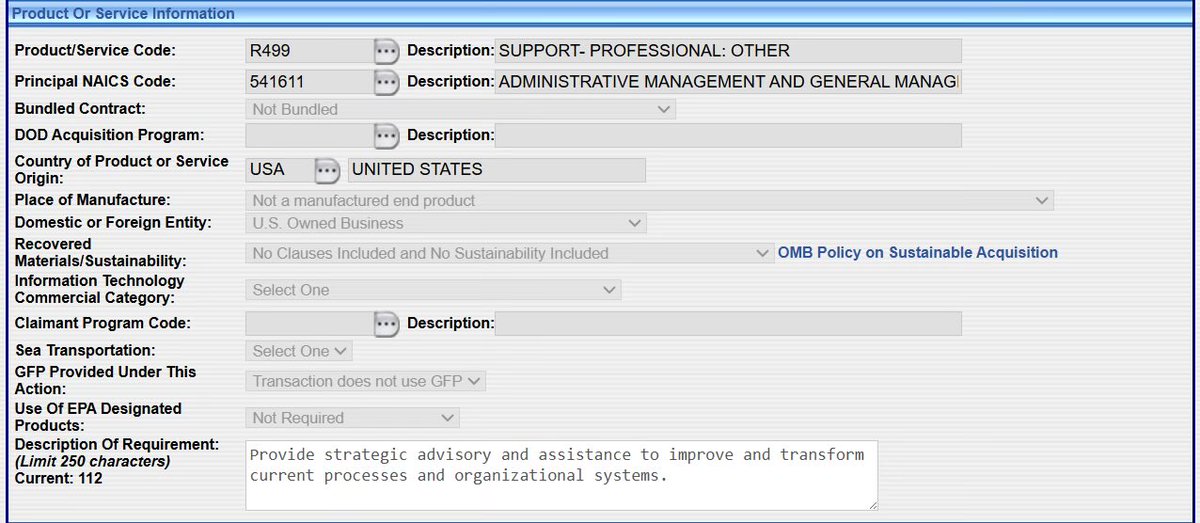Click the Description Of Requirement text area

pos(561,475)
